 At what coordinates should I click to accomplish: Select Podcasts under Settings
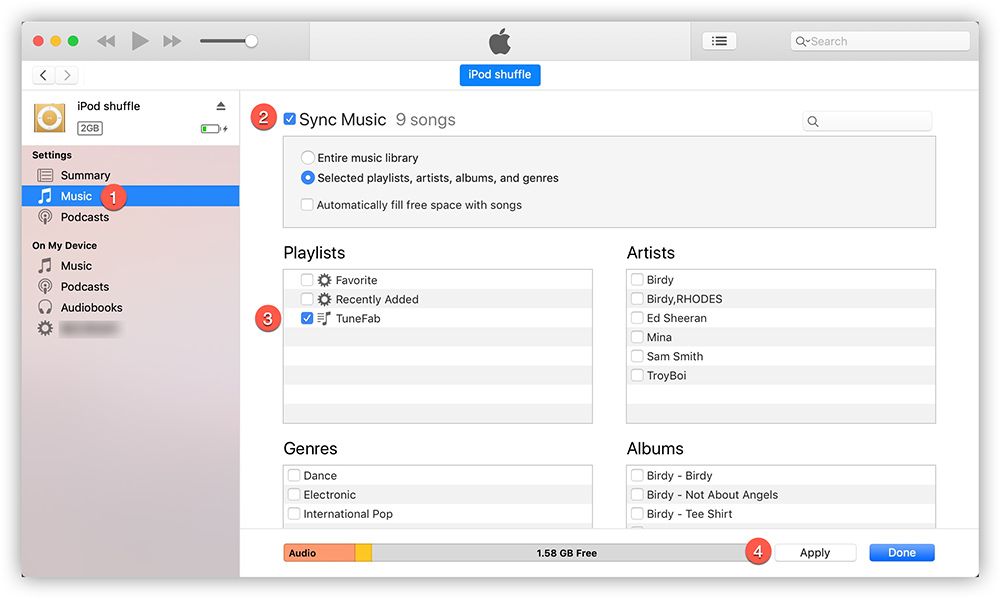click(x=90, y=217)
